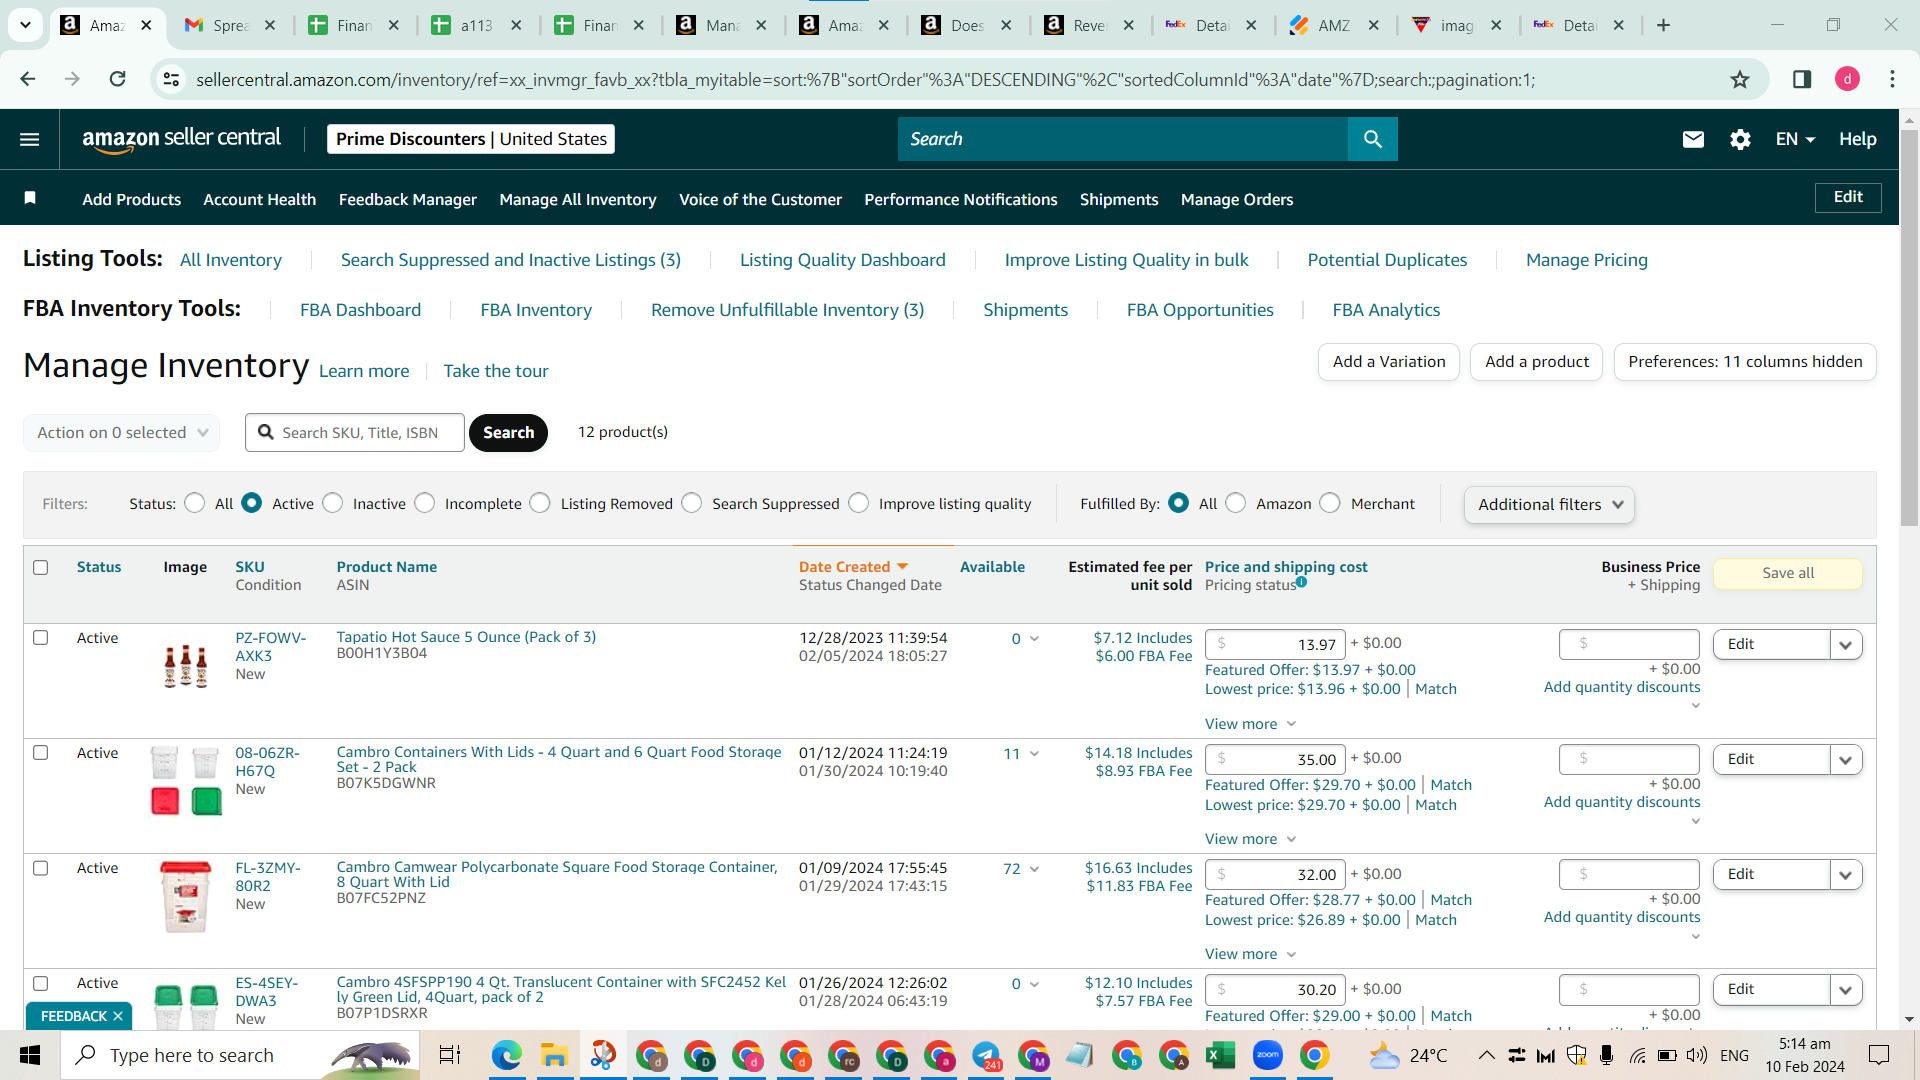Screen dimensions: 1920x1080
Task: Open Voice of the Customer
Action: [760, 199]
